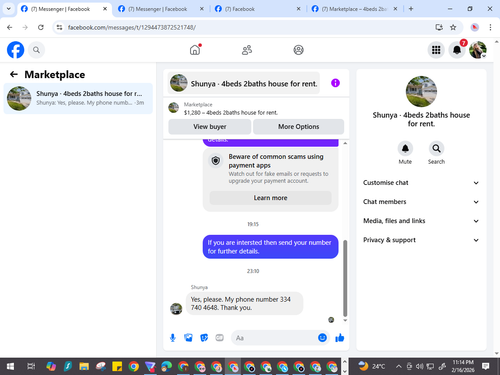Click the weather 24°C widget
Image resolution: width=500 pixels, height=375 pixels.
click(372, 366)
